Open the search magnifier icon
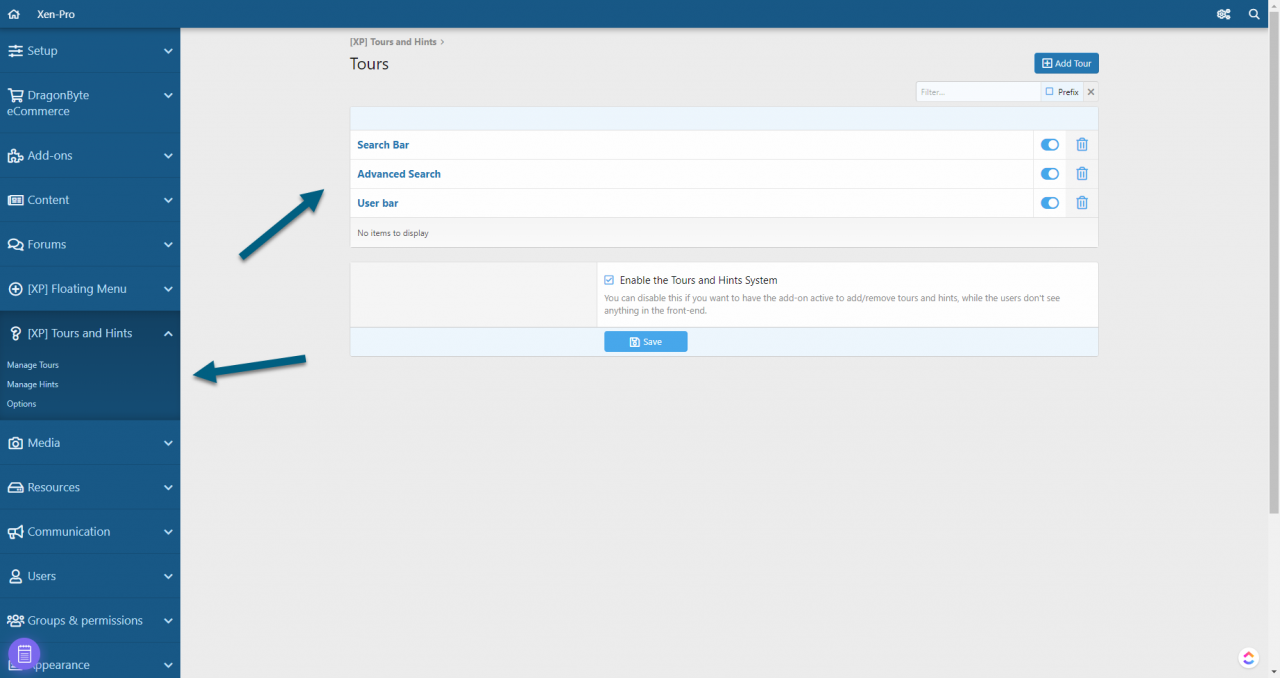1280x678 pixels. click(1254, 14)
